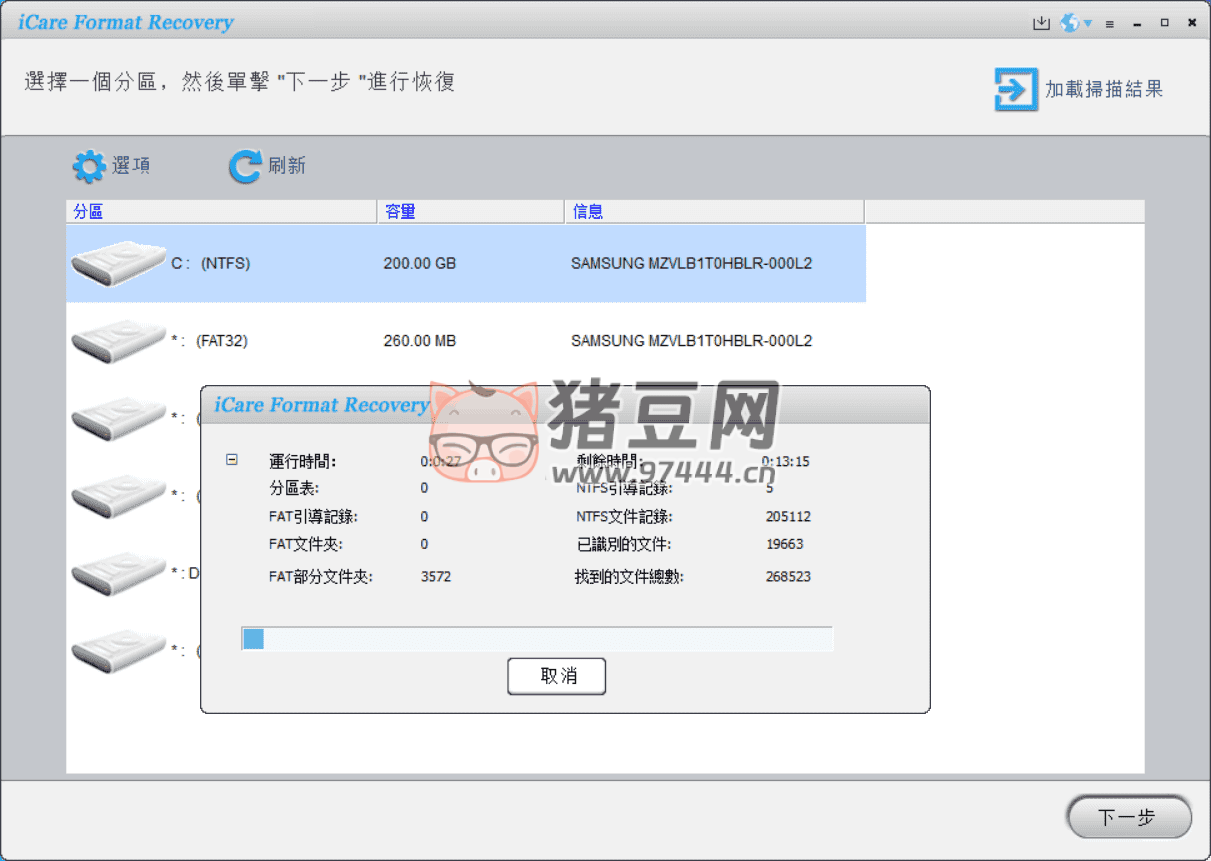The image size is (1211, 861).
Task: Click the scan progress bar
Action: pos(537,639)
